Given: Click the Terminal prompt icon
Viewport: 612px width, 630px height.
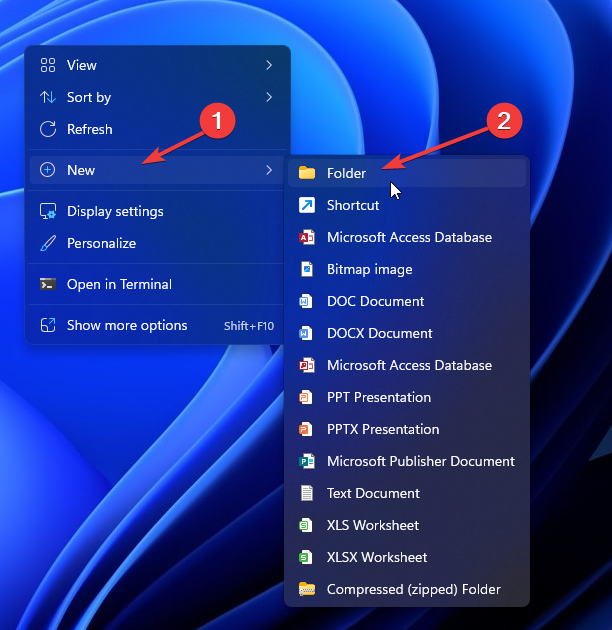Looking at the screenshot, I should (48, 284).
